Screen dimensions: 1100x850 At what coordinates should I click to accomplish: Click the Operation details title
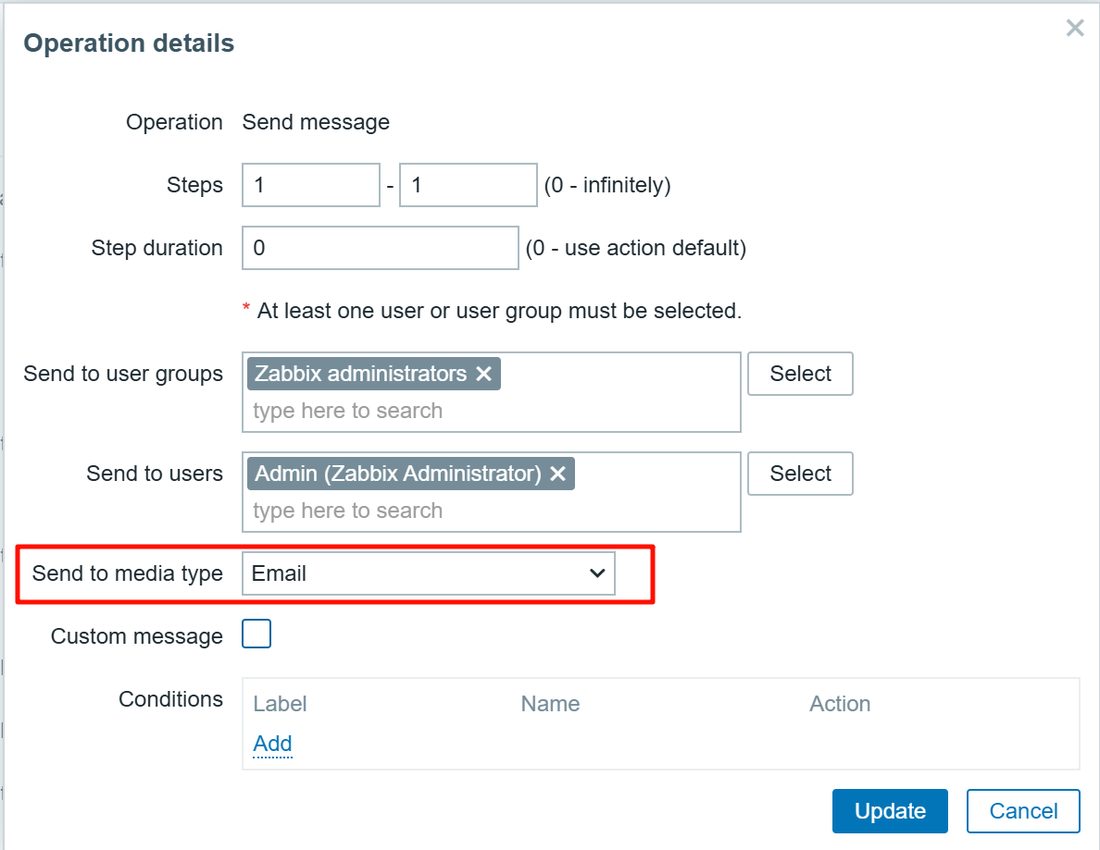(x=129, y=43)
